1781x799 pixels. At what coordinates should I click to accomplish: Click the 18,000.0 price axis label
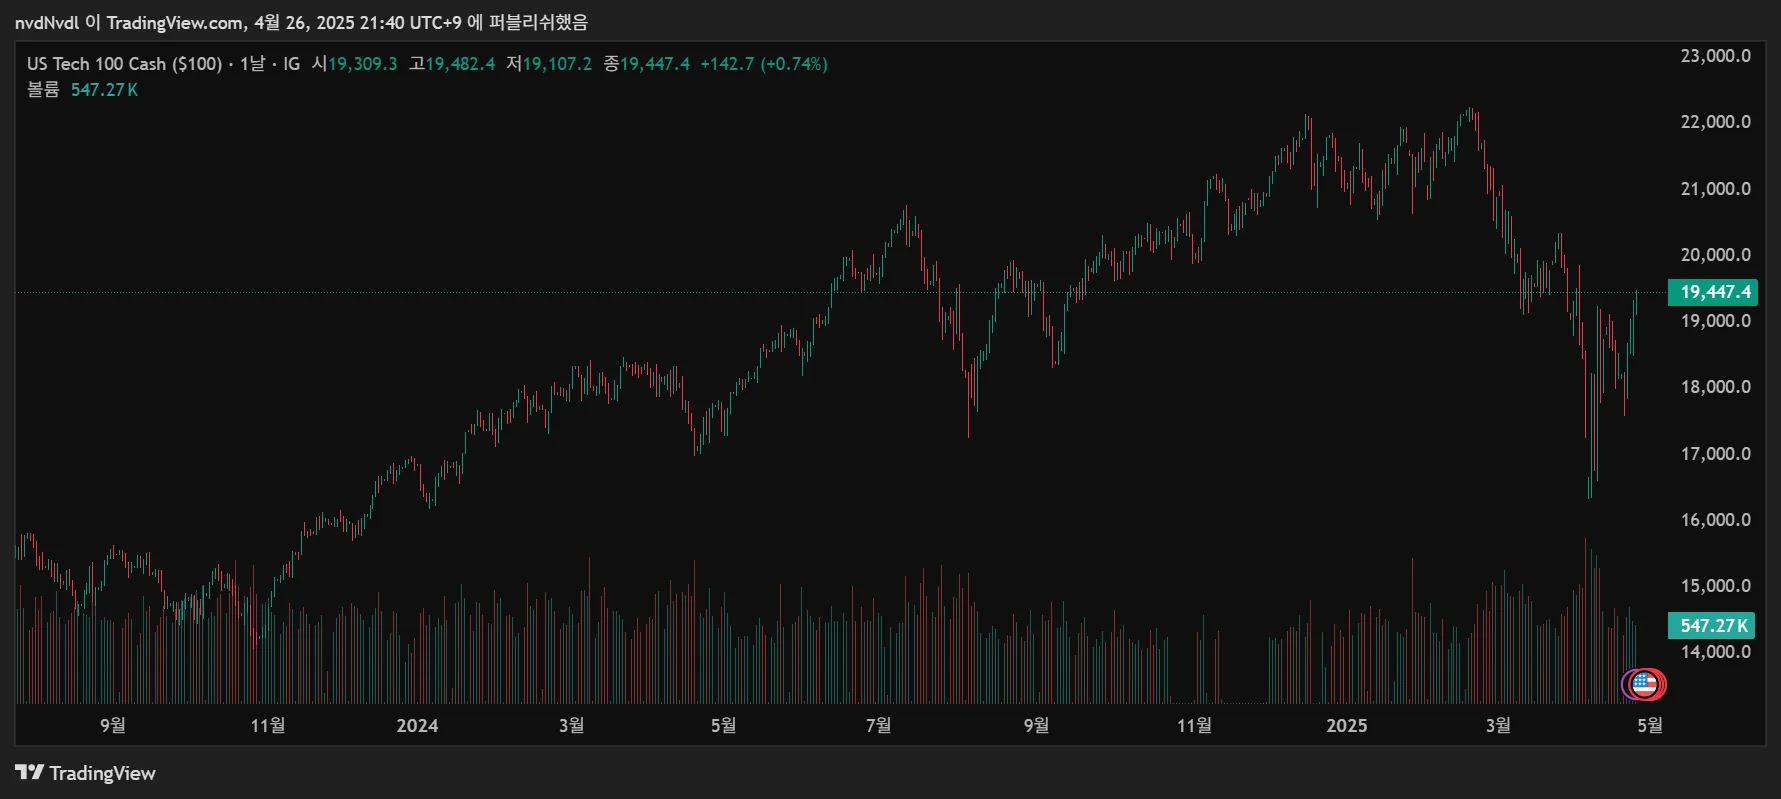(1716, 387)
